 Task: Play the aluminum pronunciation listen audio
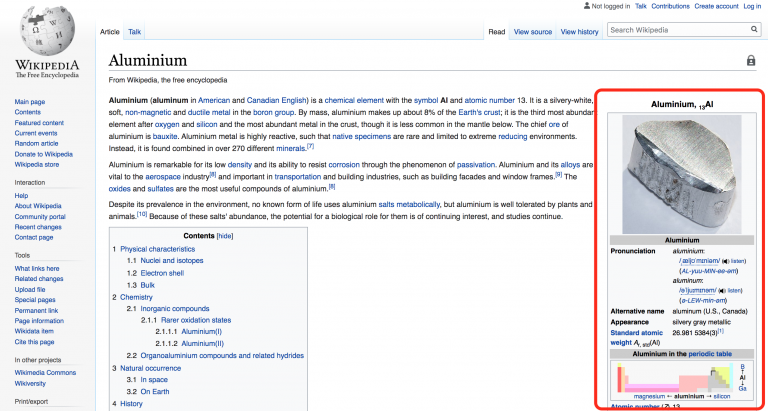click(x=722, y=290)
